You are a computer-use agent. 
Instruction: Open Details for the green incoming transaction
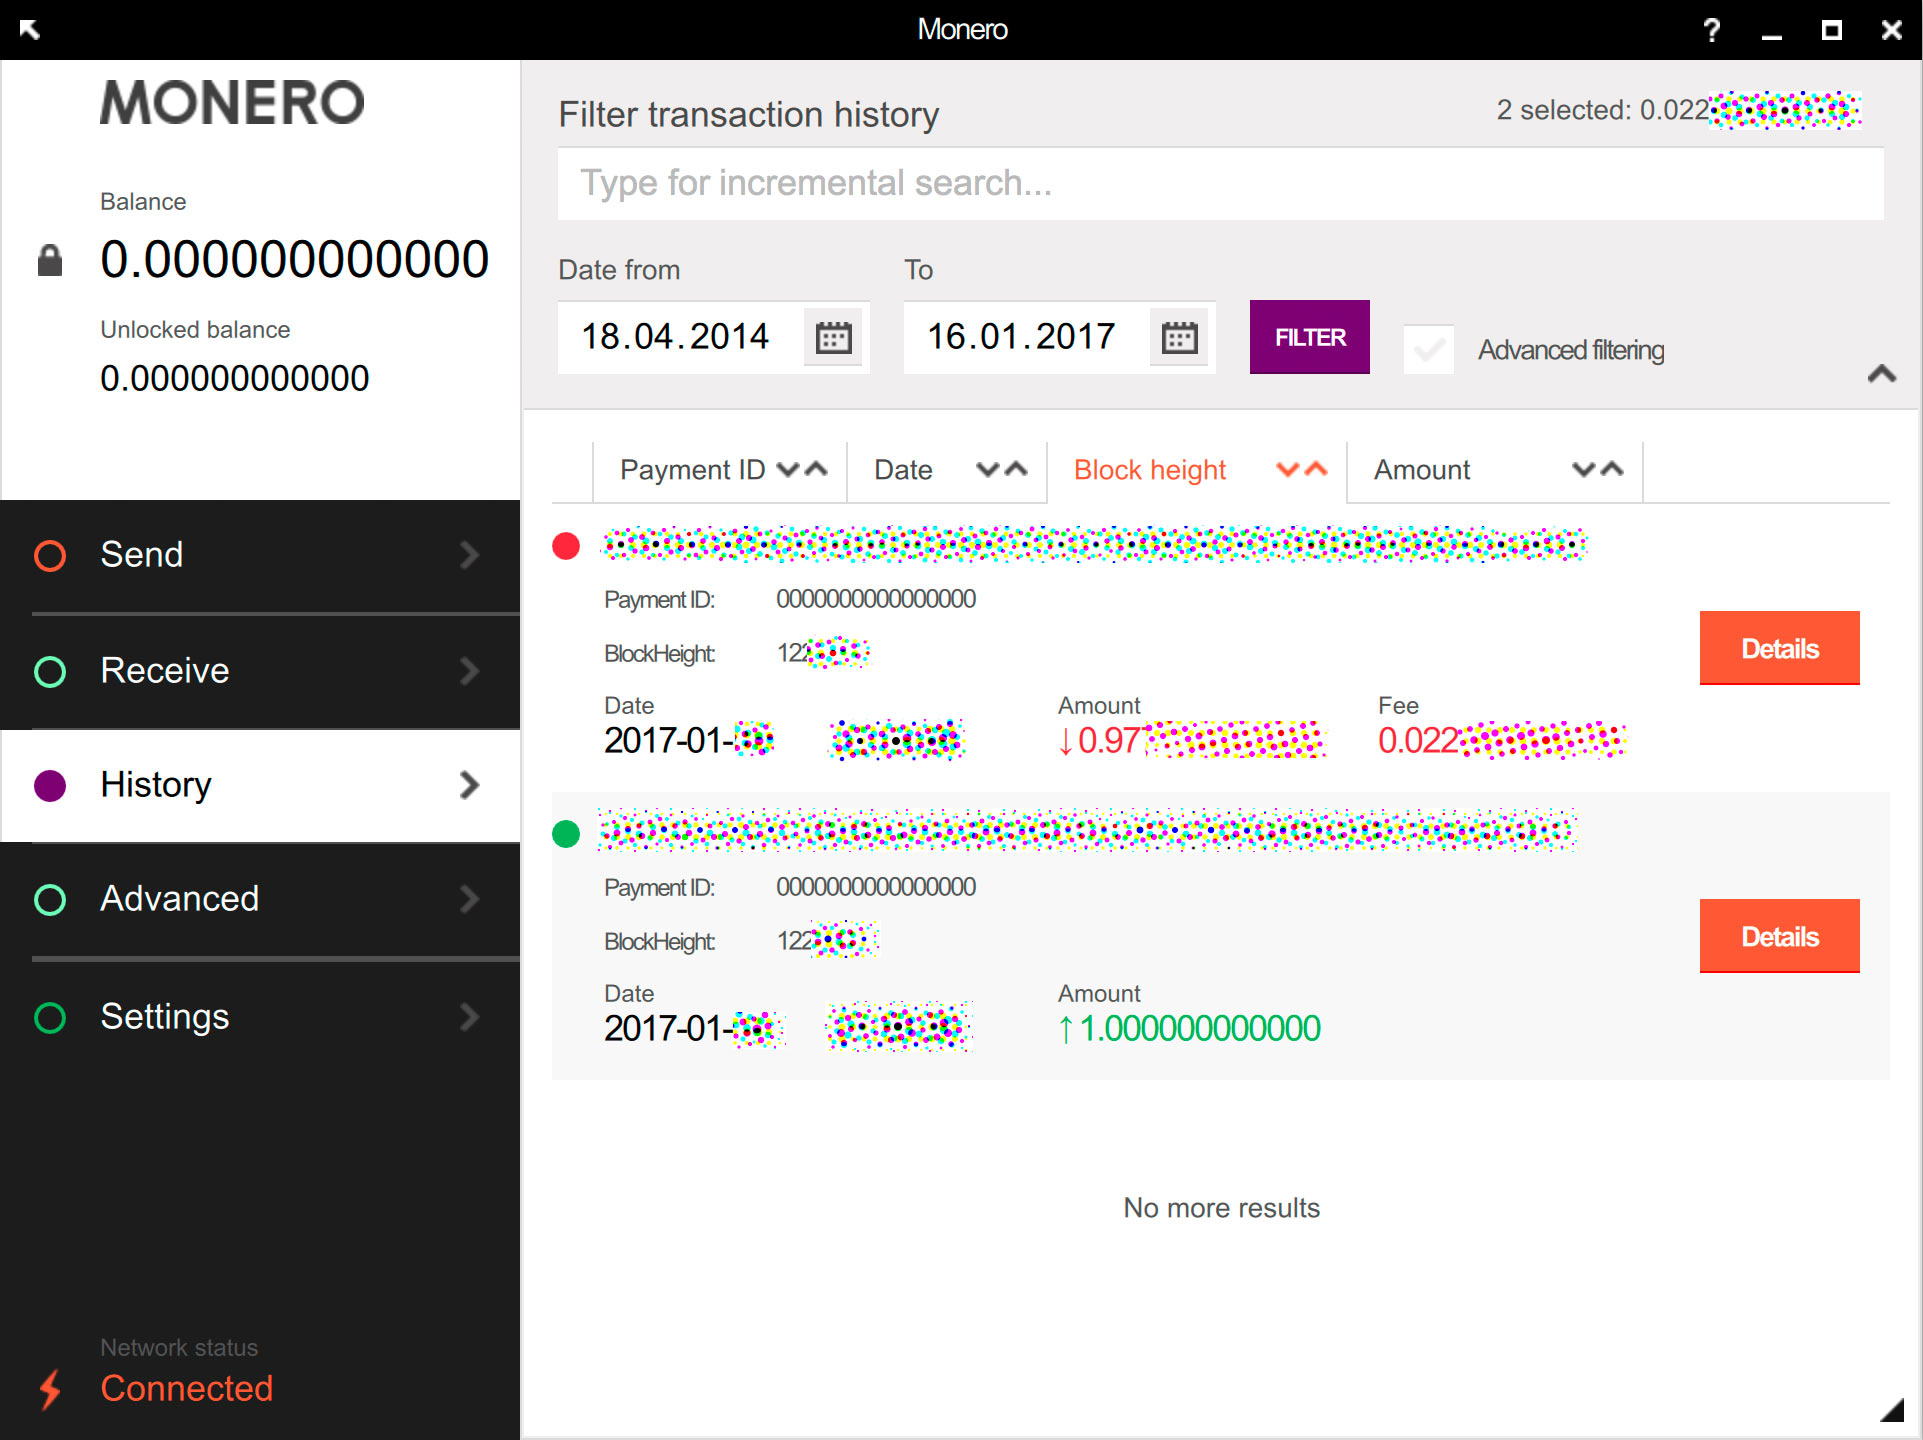[1779, 935]
